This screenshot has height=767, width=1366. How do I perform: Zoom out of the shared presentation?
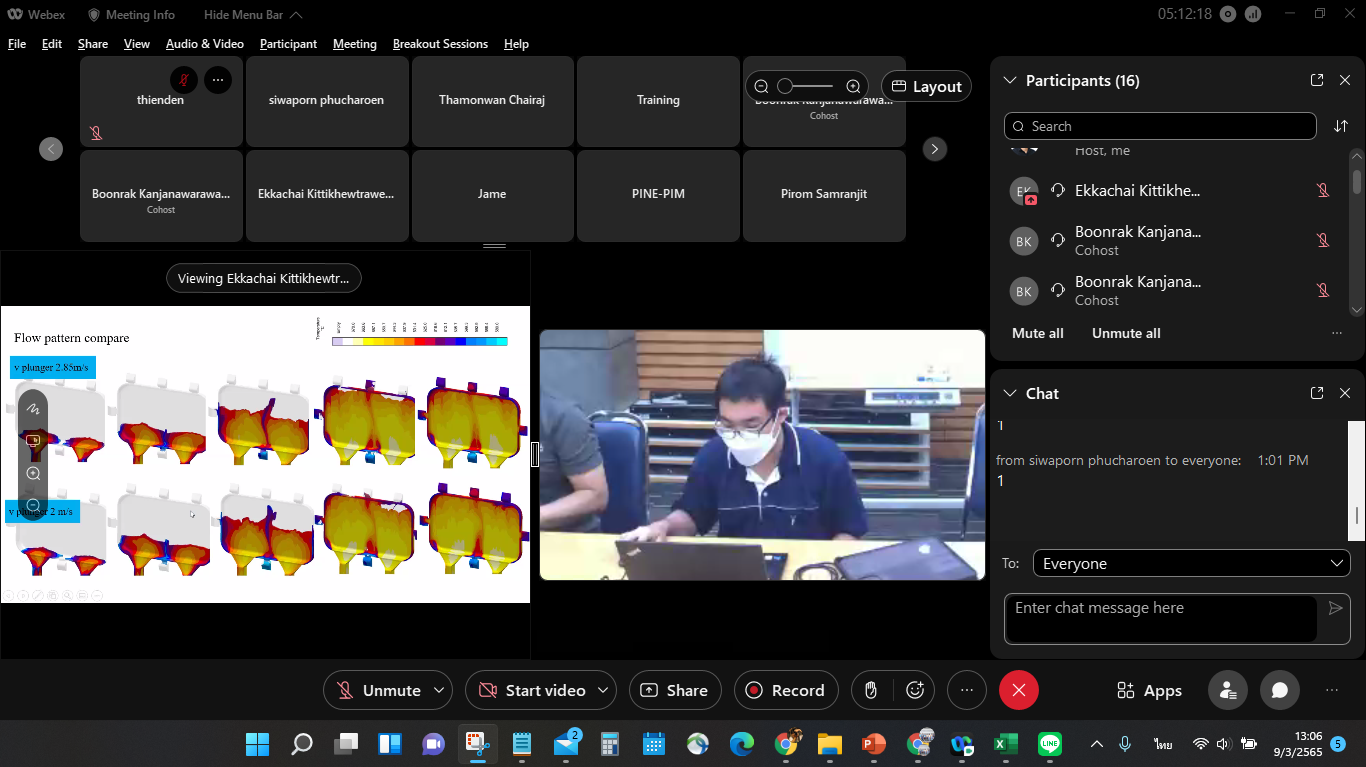33,505
